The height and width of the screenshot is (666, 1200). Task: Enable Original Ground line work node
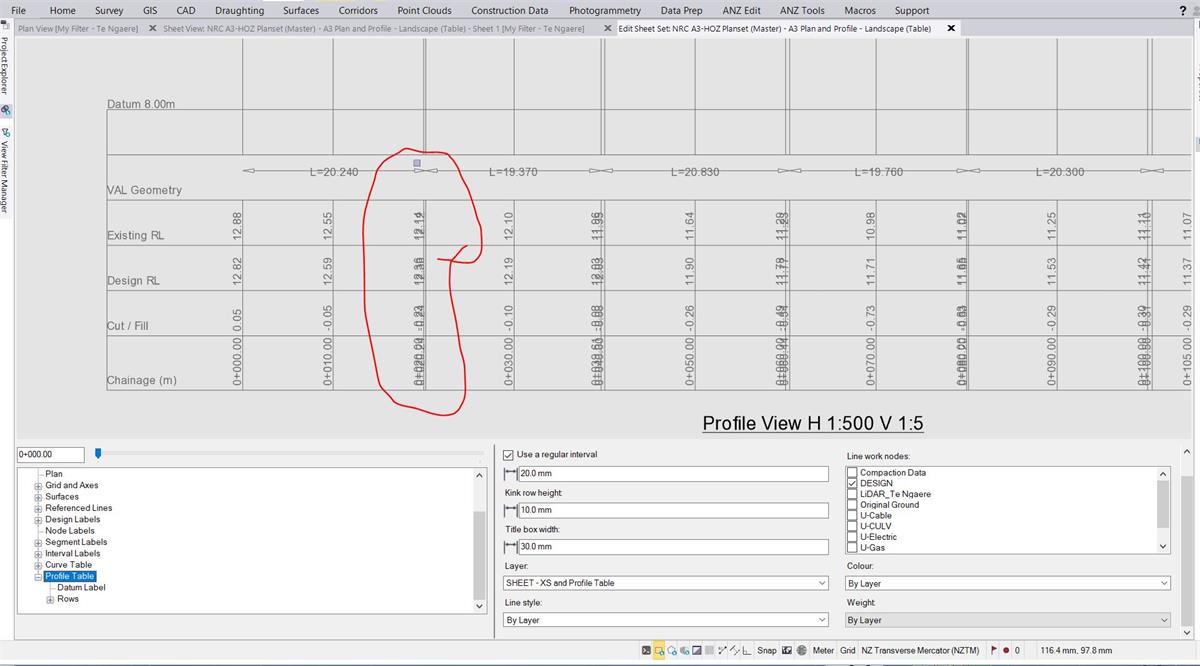pos(853,505)
